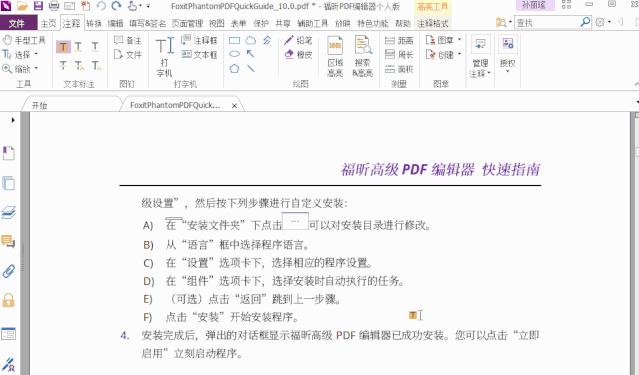Switch to the 保护 ribbon tab
639x375 pixels.
(261, 23)
